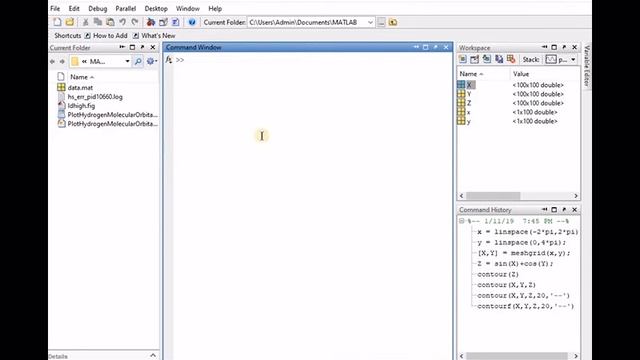Image resolution: width=640 pixels, height=360 pixels.
Task: Open the GUIDE icon in the toolbar
Action: point(163,22)
